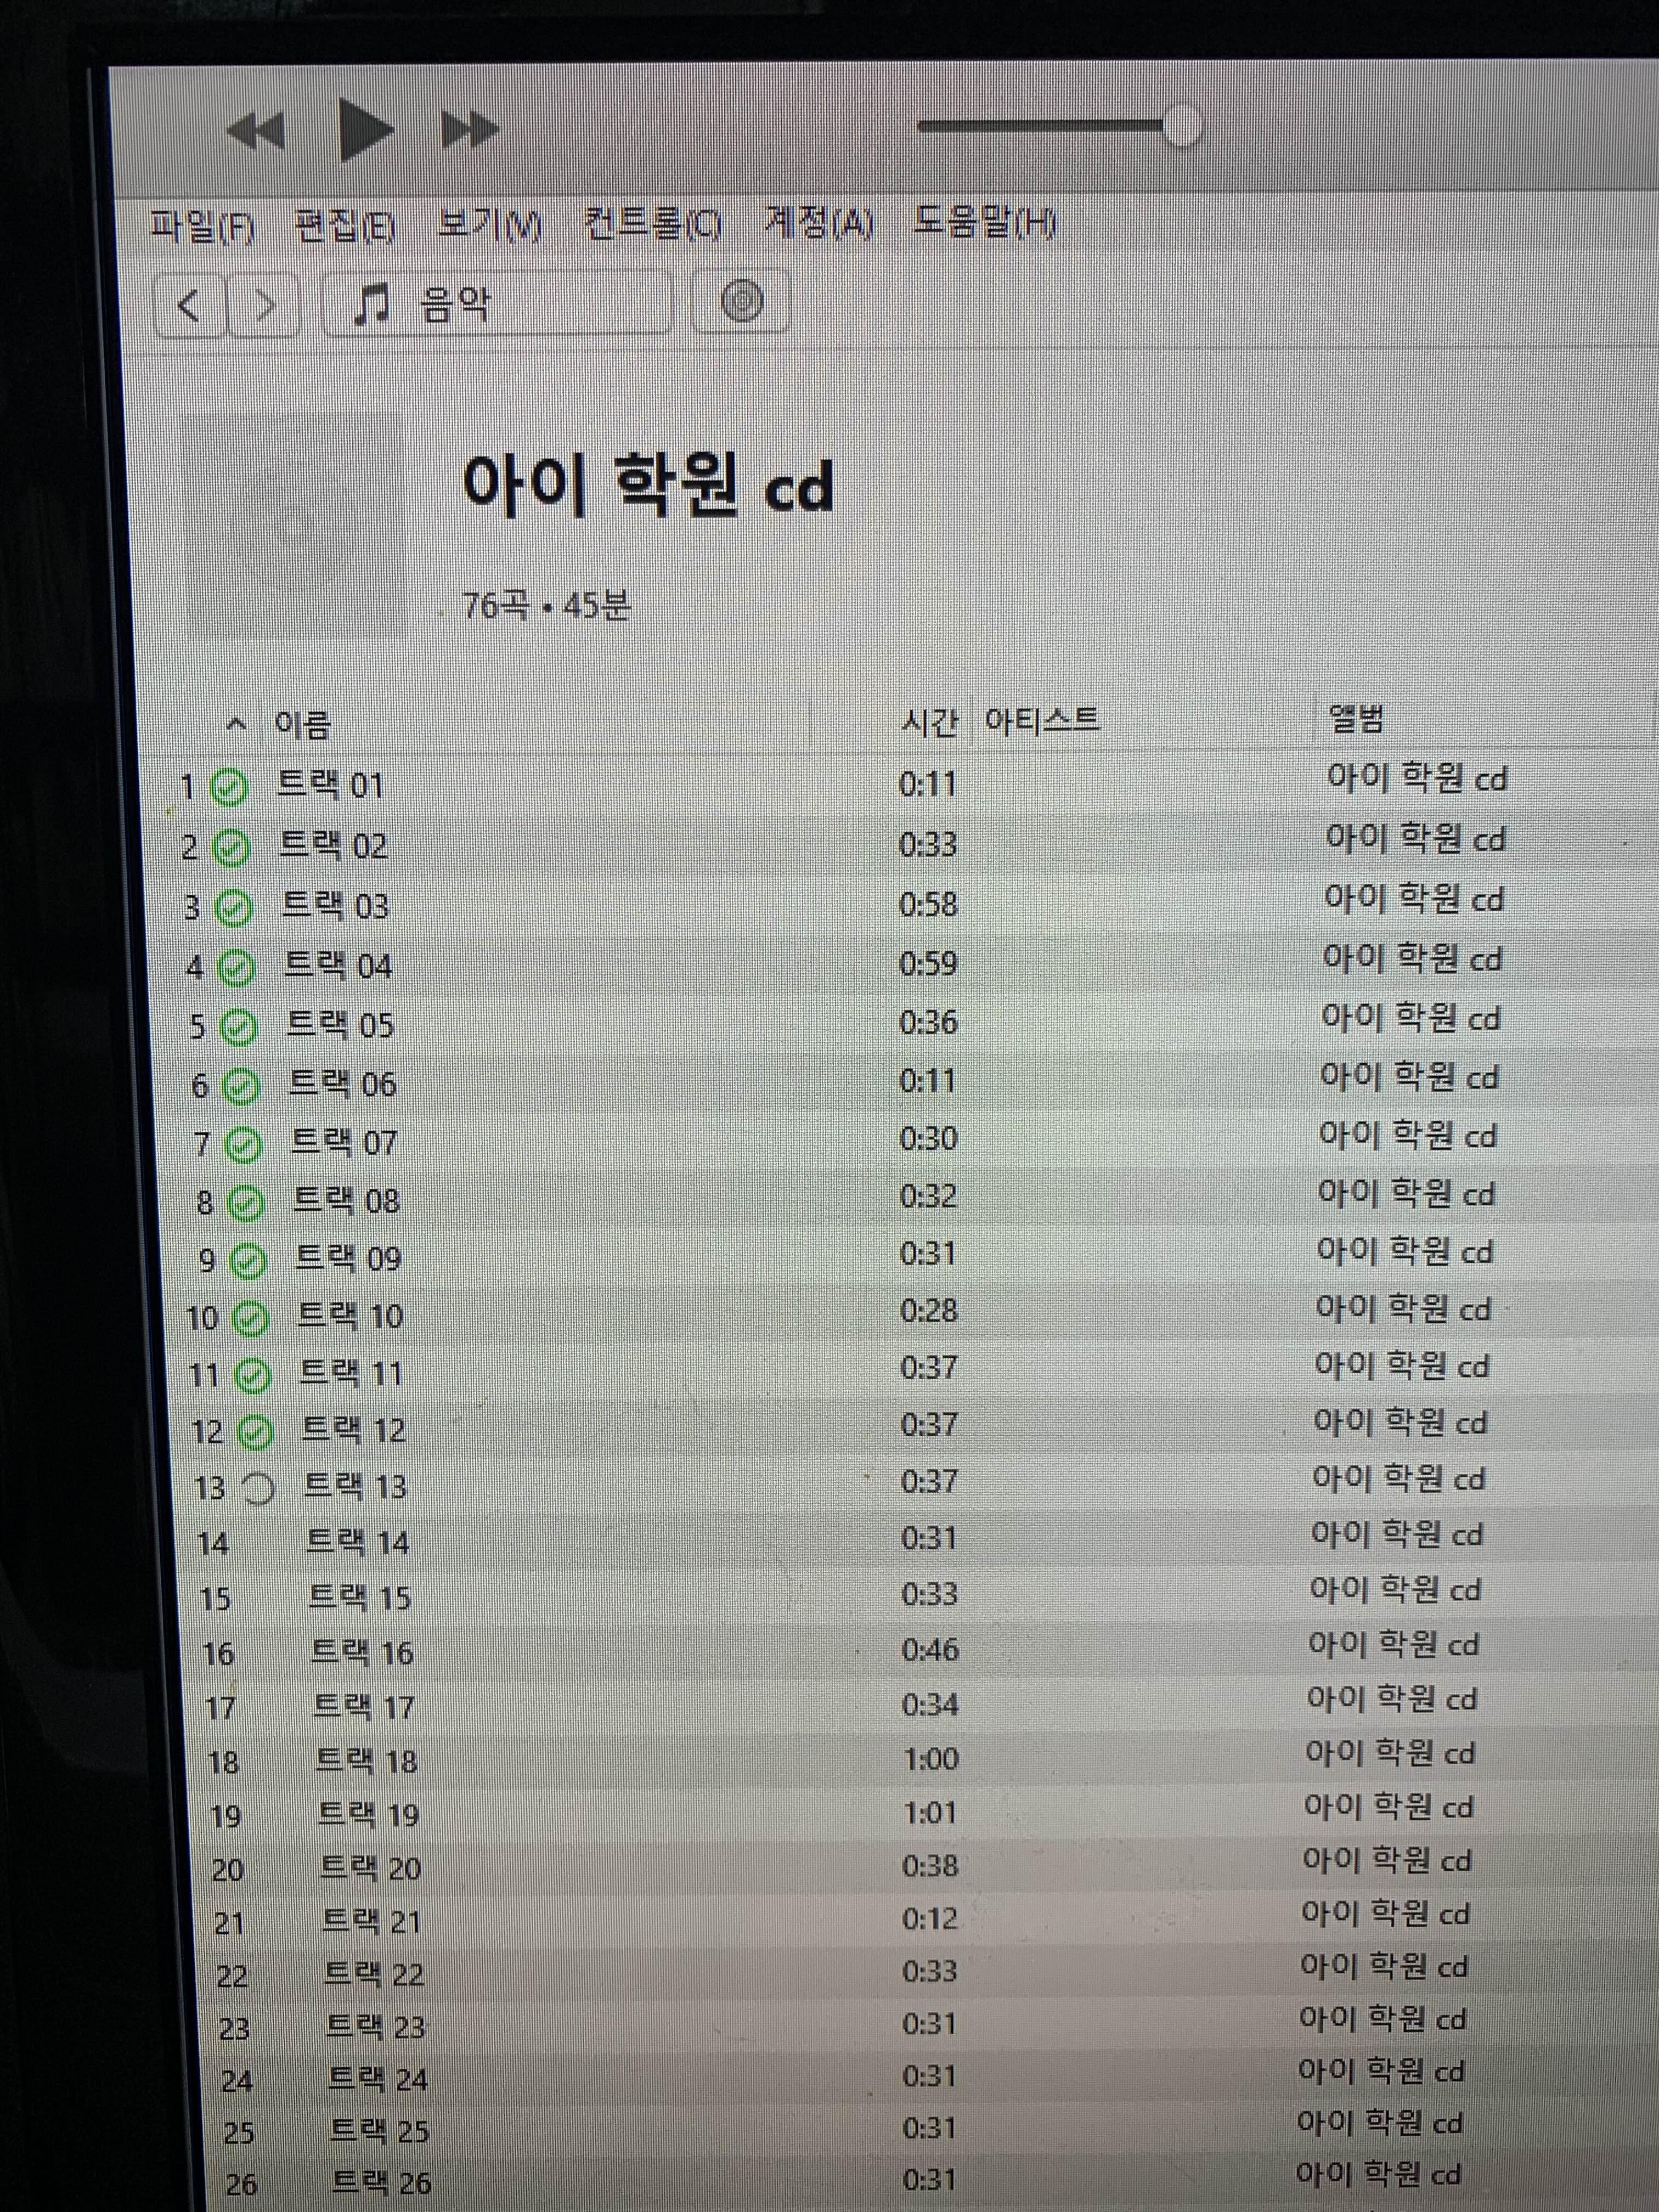Click the sort arrow column header
This screenshot has width=1659, height=2212.
[x=236, y=724]
